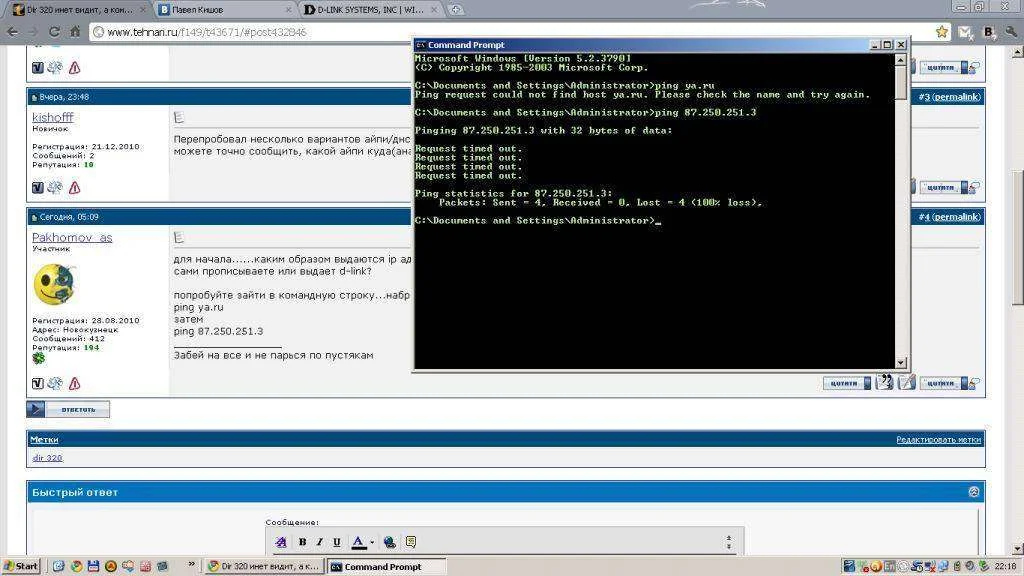Click цитата button on the topmost post
Image resolution: width=1024 pixels, height=576 pixels.
click(x=943, y=67)
